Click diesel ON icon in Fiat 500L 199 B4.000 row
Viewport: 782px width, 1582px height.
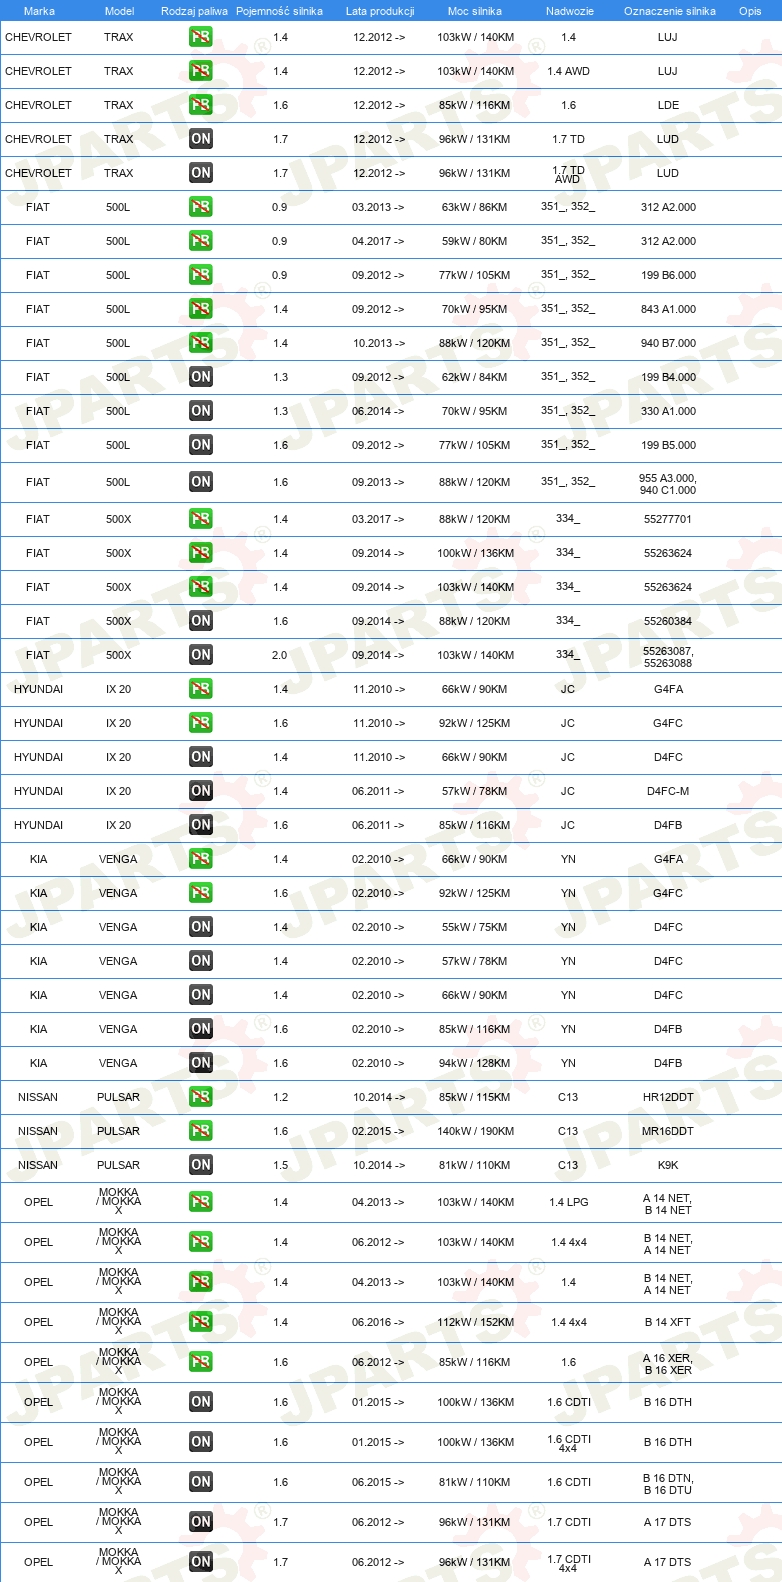click(201, 377)
